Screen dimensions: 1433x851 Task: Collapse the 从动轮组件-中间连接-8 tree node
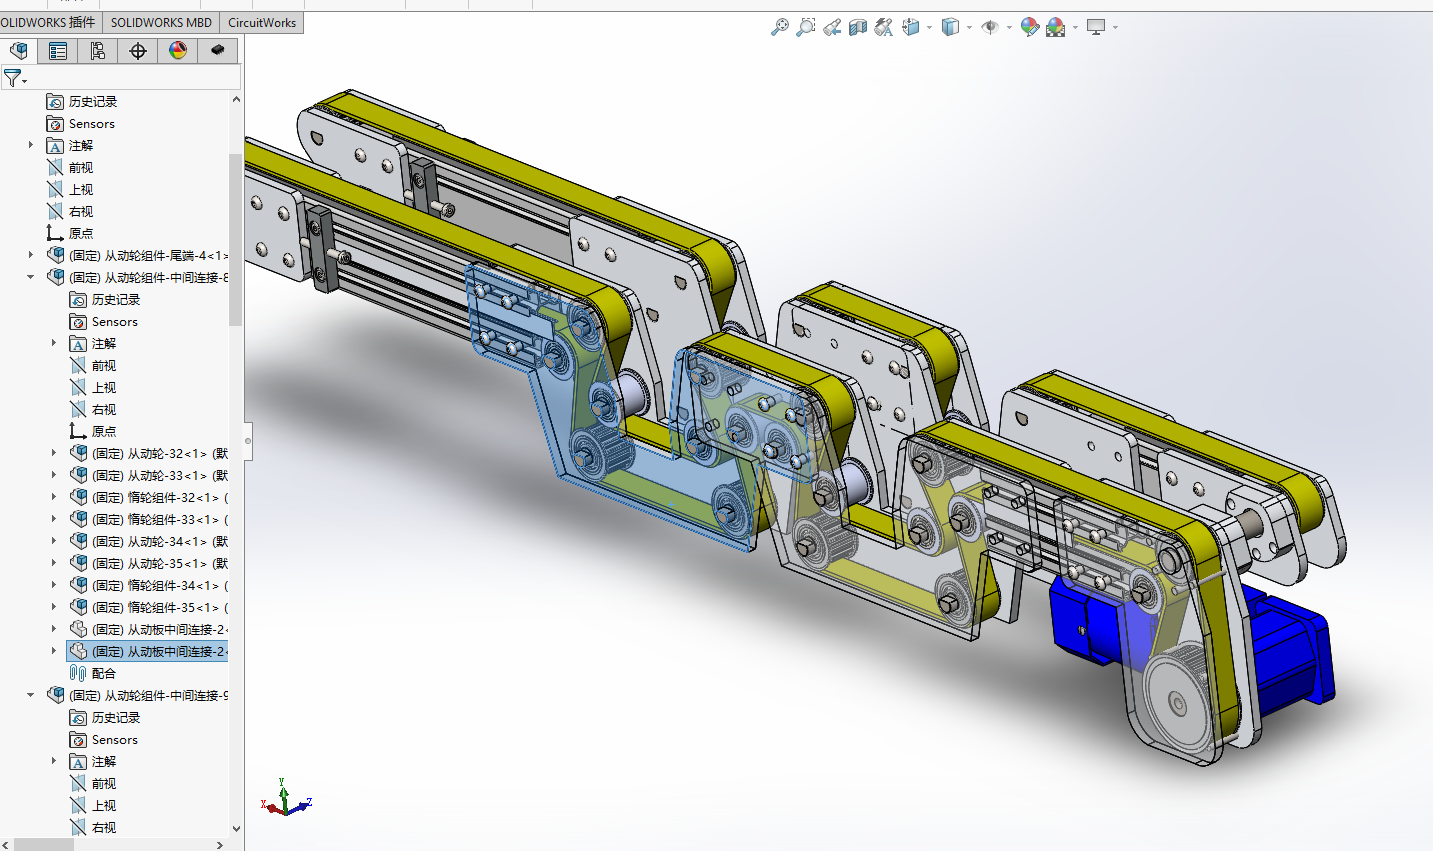tap(30, 277)
